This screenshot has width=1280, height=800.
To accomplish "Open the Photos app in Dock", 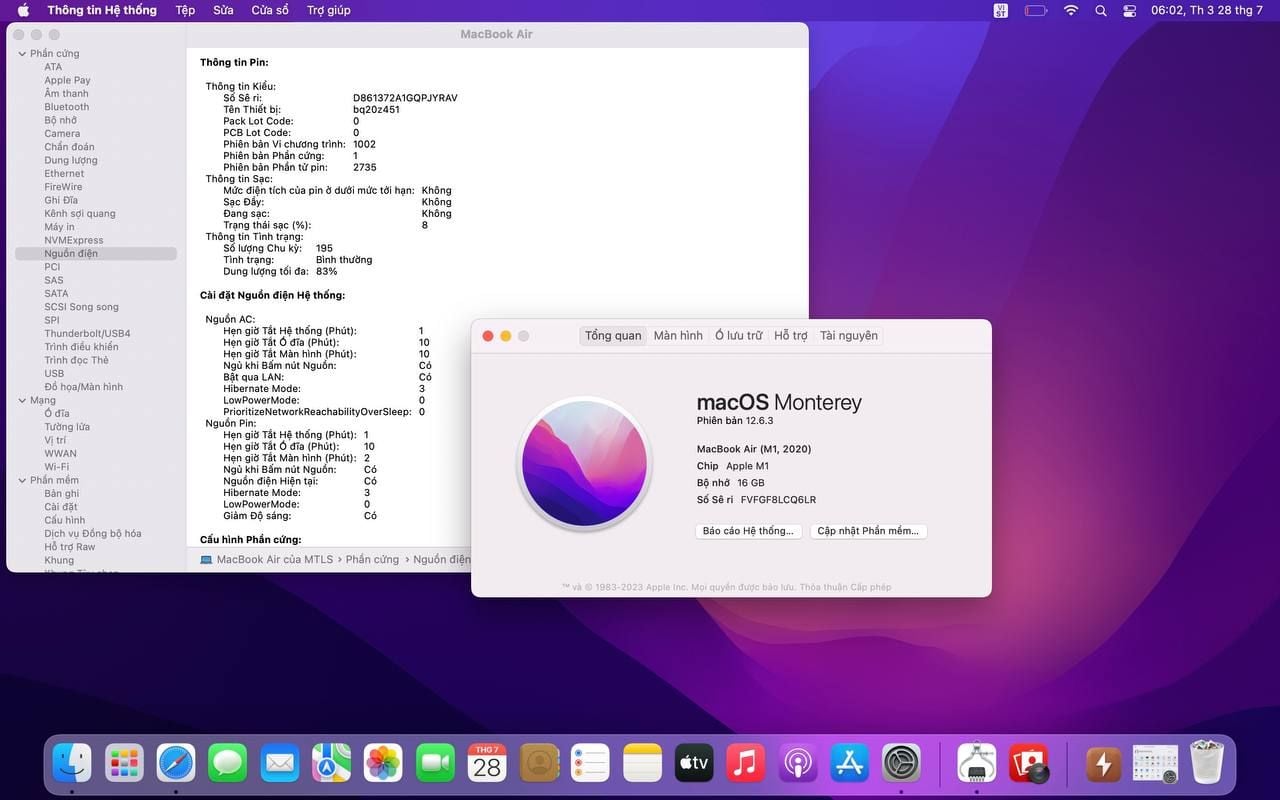I will click(383, 764).
